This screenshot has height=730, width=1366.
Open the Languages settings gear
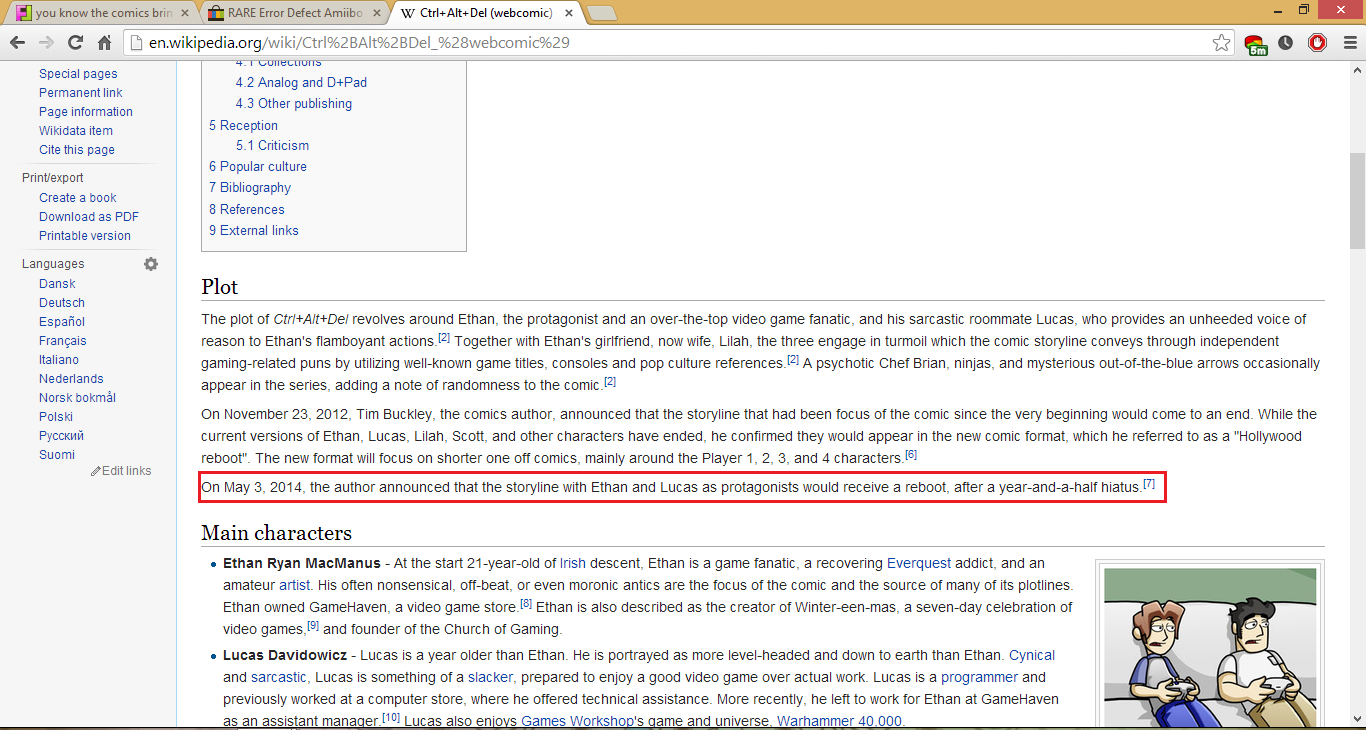coord(151,264)
